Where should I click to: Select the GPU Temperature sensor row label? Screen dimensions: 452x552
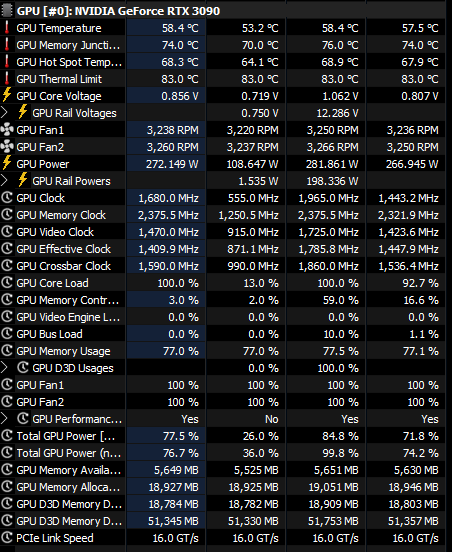click(x=59, y=28)
